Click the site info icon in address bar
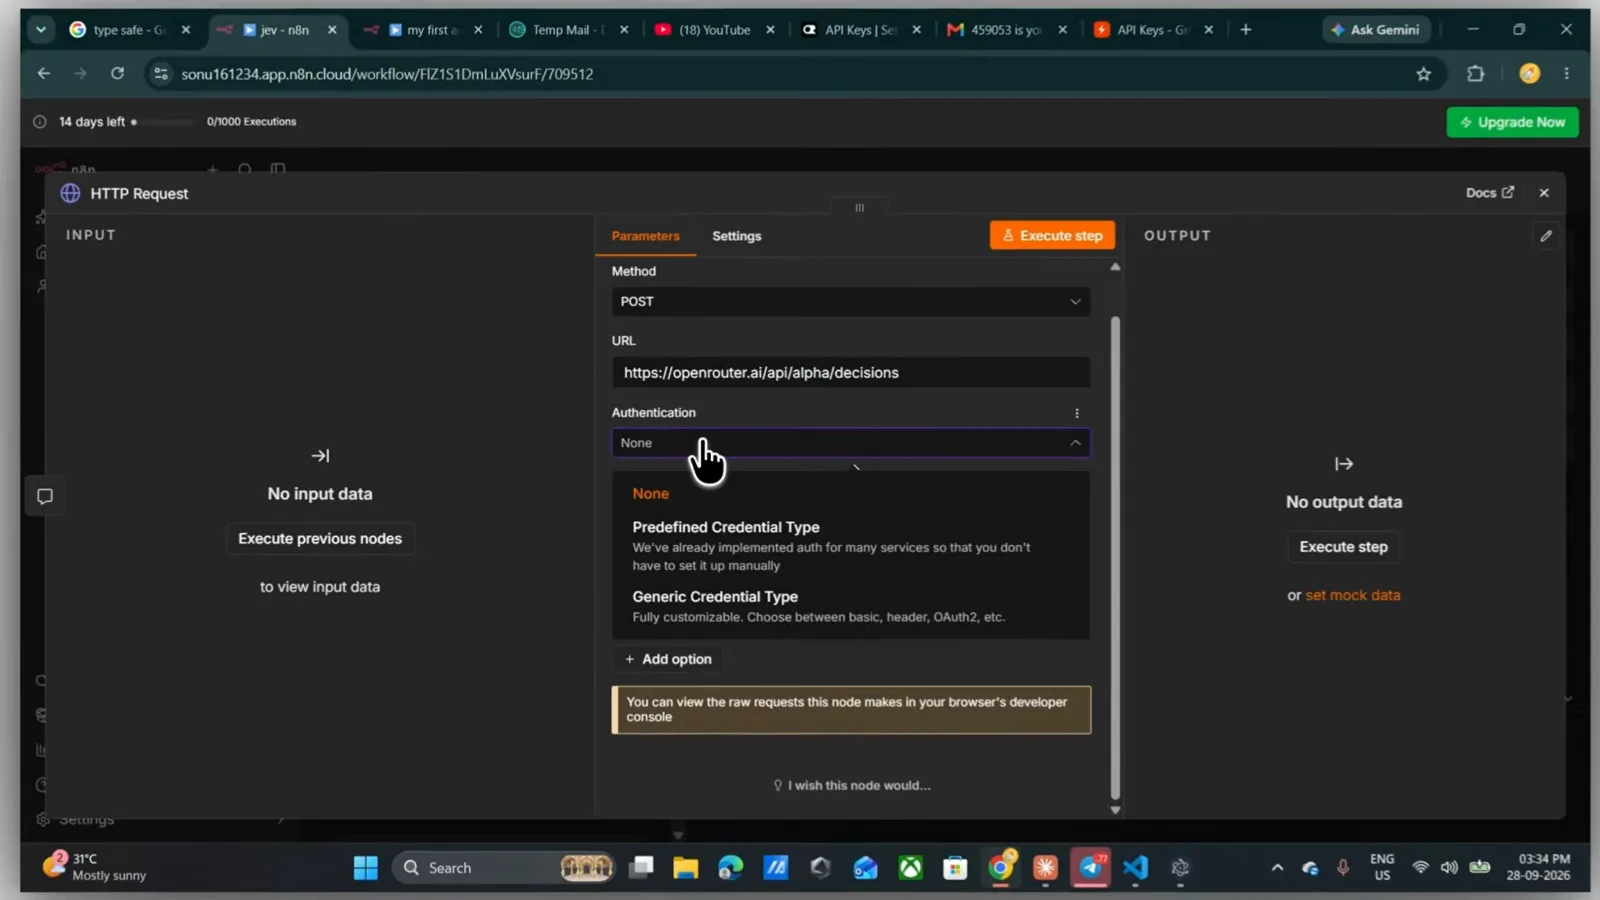This screenshot has height=900, width=1600. pos(161,74)
